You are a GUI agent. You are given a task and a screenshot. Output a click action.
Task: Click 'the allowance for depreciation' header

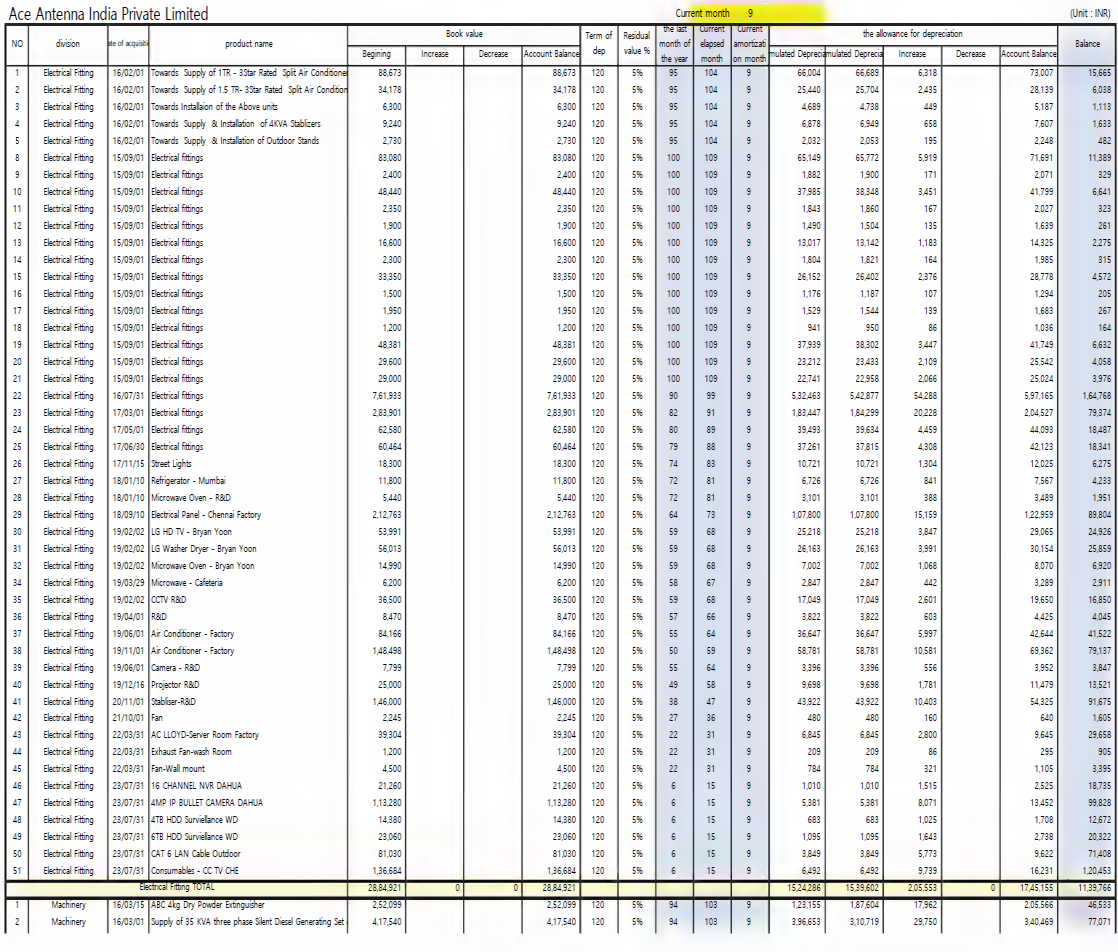coord(912,34)
